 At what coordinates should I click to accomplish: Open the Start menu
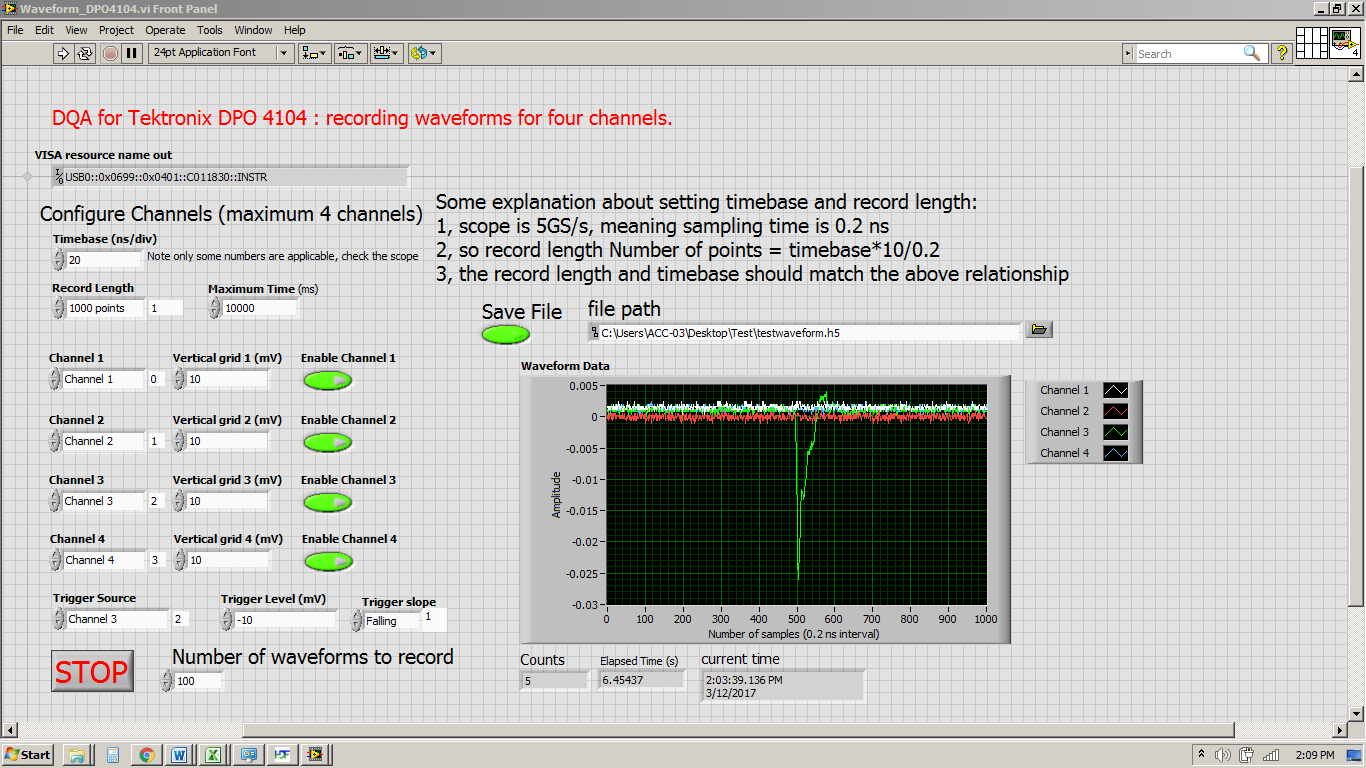click(28, 755)
